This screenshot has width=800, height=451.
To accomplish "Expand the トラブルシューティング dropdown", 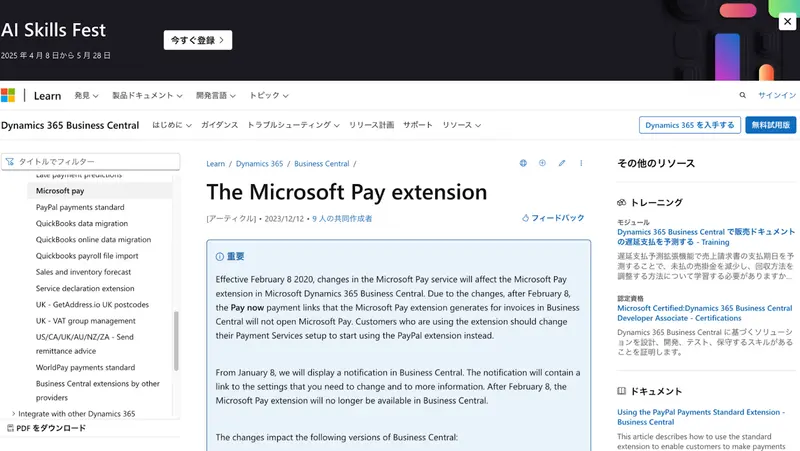I will (293, 125).
